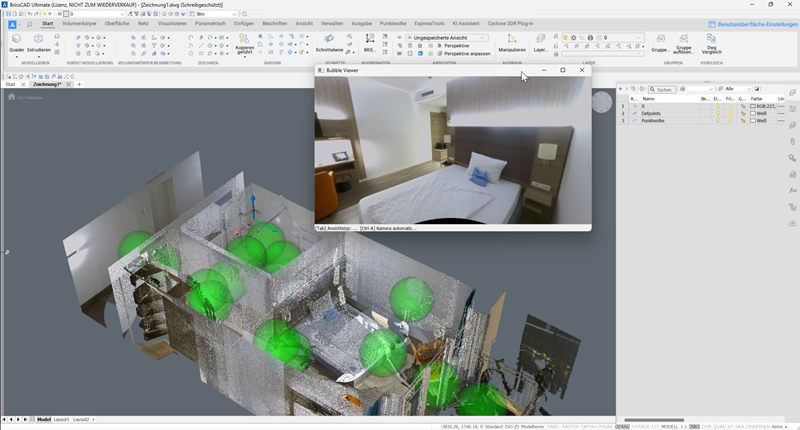Toggle Punktwolke layer lightbulb

[x=718, y=120]
